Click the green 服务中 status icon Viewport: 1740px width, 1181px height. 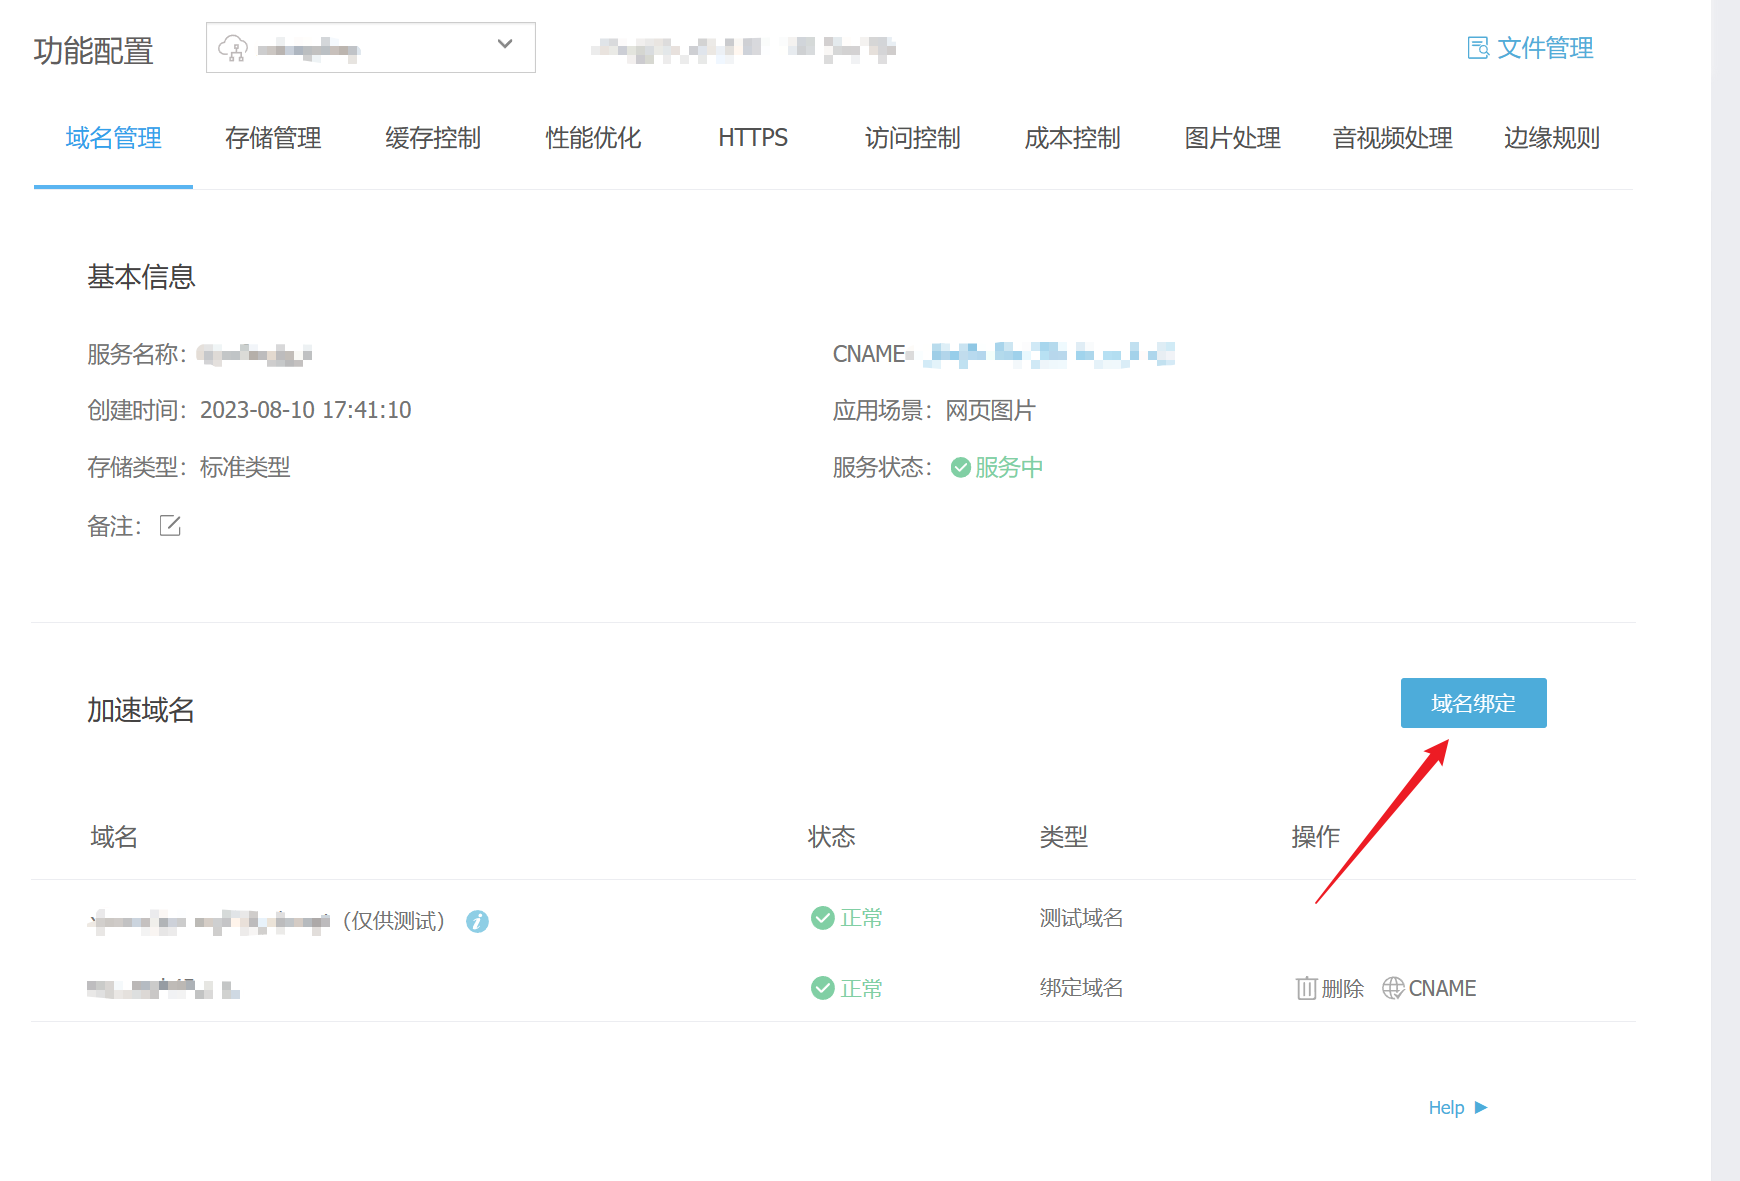[960, 467]
